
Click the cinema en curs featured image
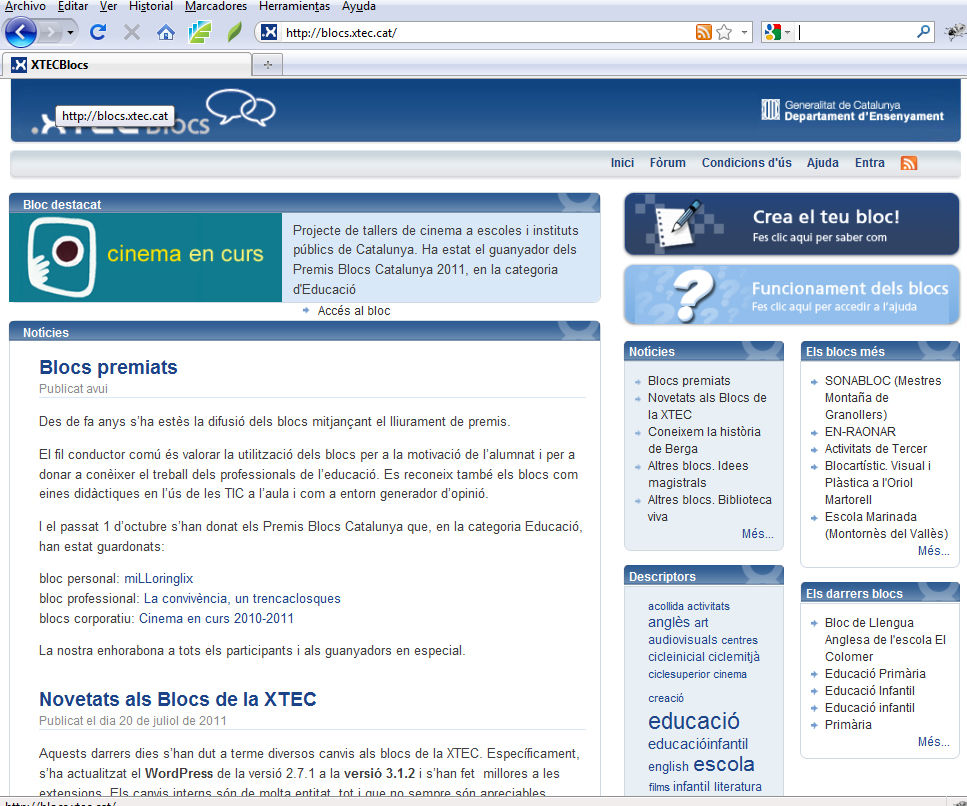(145, 257)
